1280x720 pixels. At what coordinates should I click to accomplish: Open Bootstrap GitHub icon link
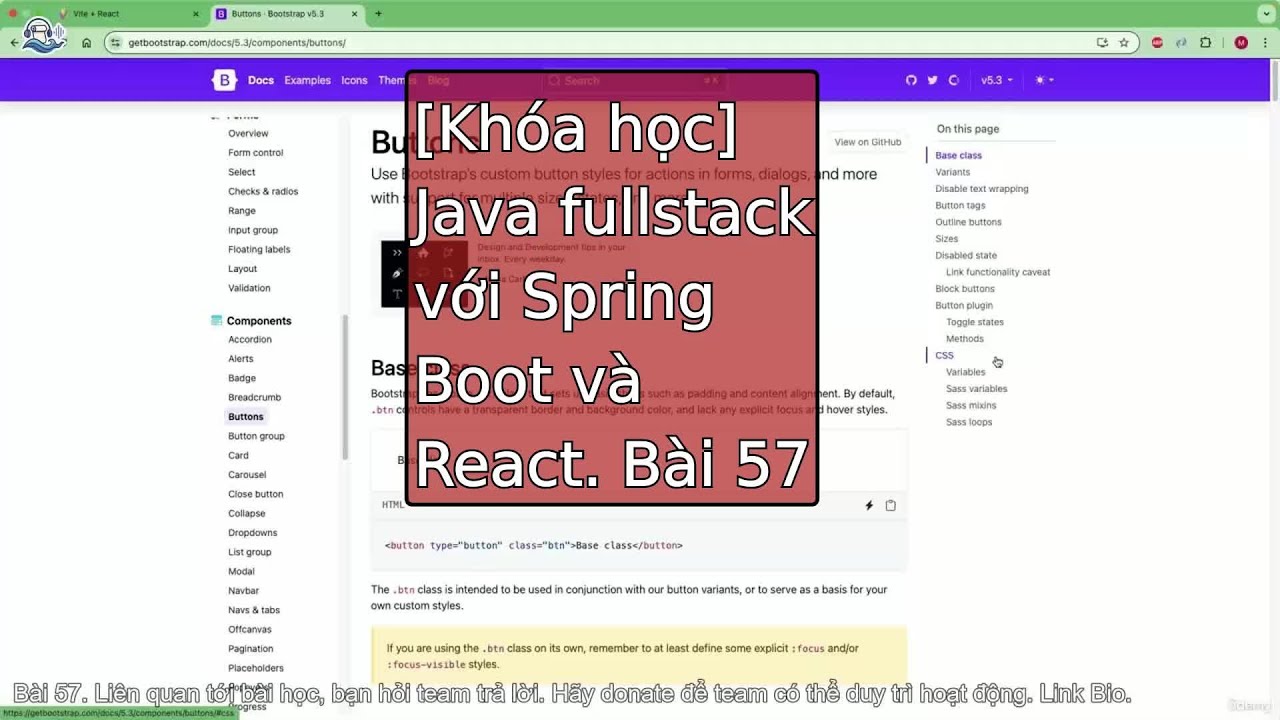point(911,80)
